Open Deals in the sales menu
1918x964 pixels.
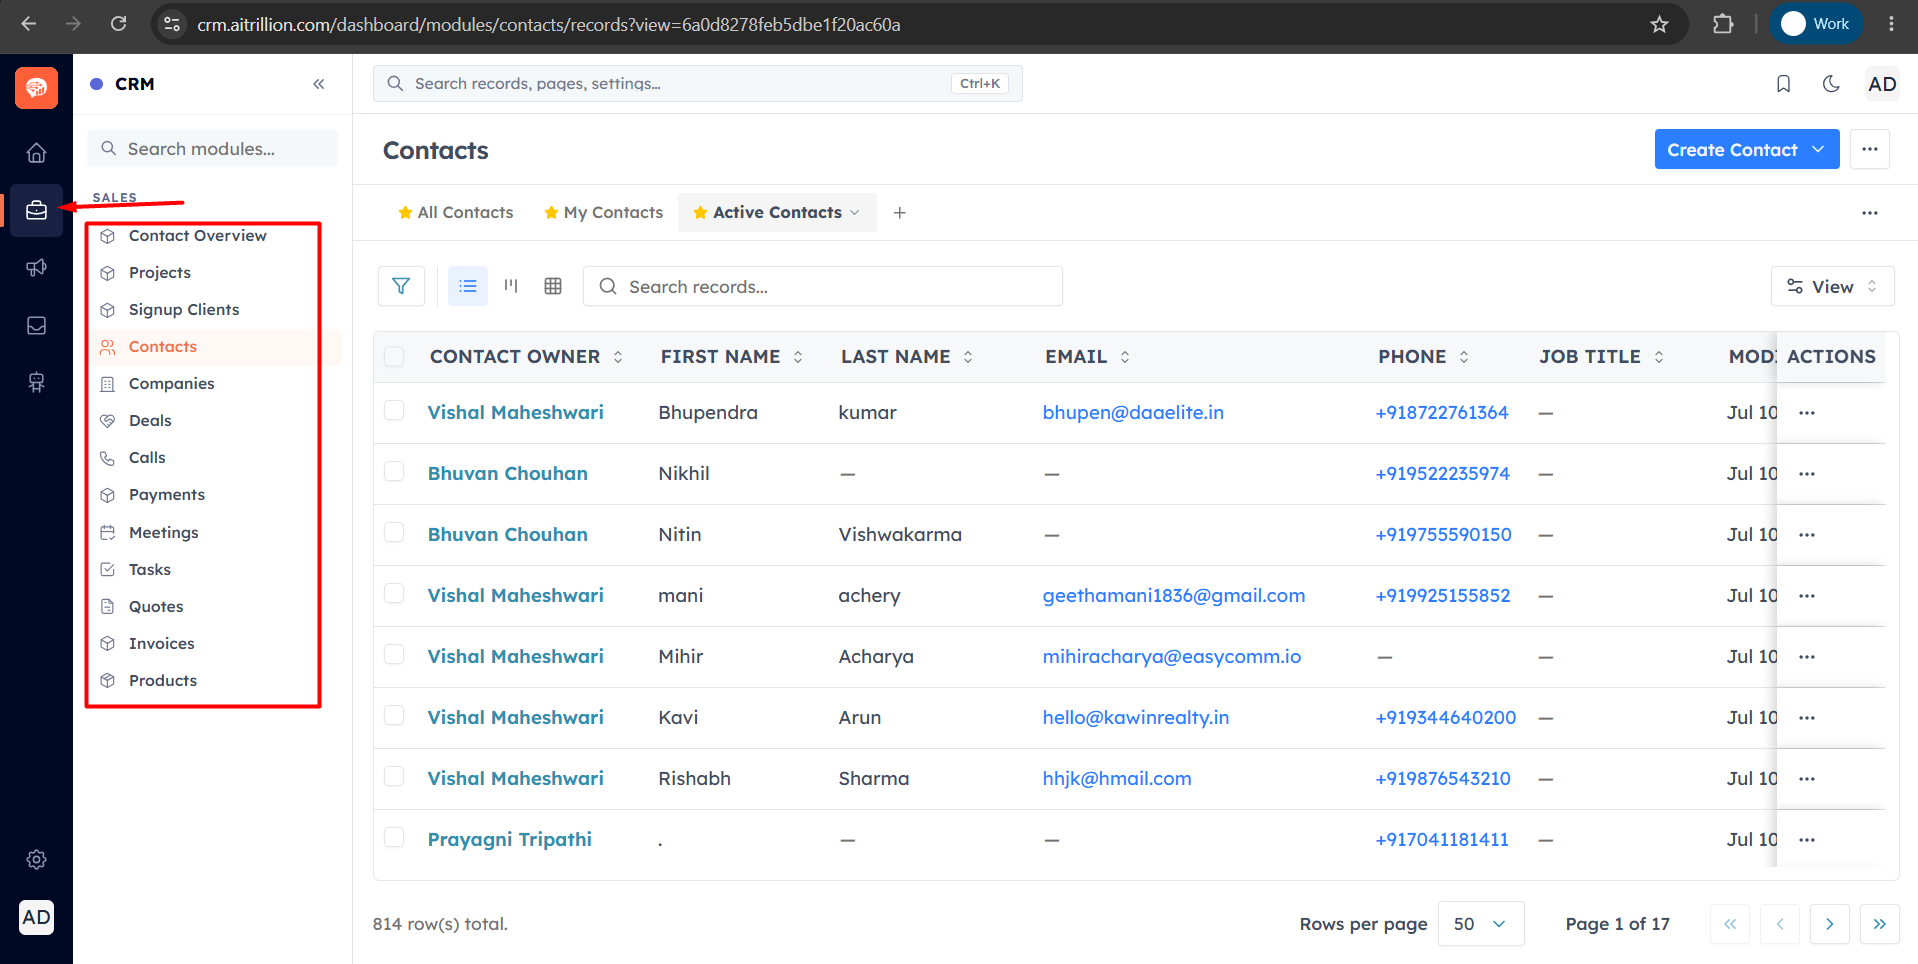tap(150, 420)
